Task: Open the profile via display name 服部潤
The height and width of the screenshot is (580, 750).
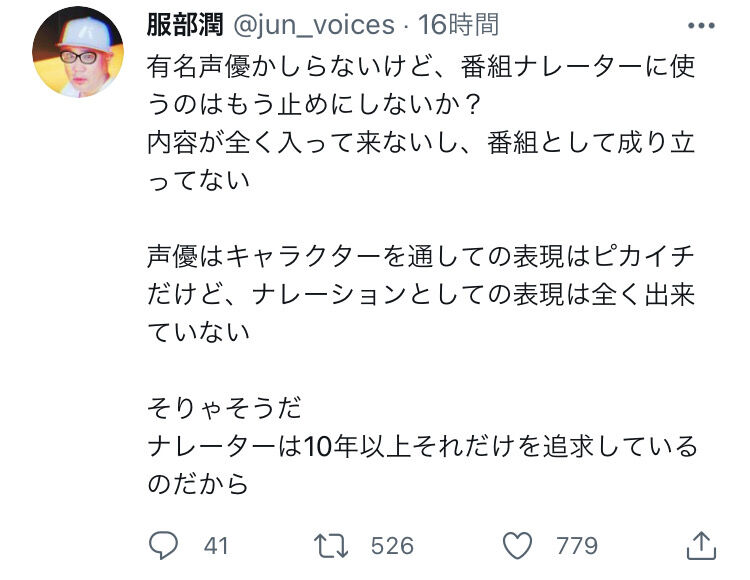Action: click(x=185, y=25)
